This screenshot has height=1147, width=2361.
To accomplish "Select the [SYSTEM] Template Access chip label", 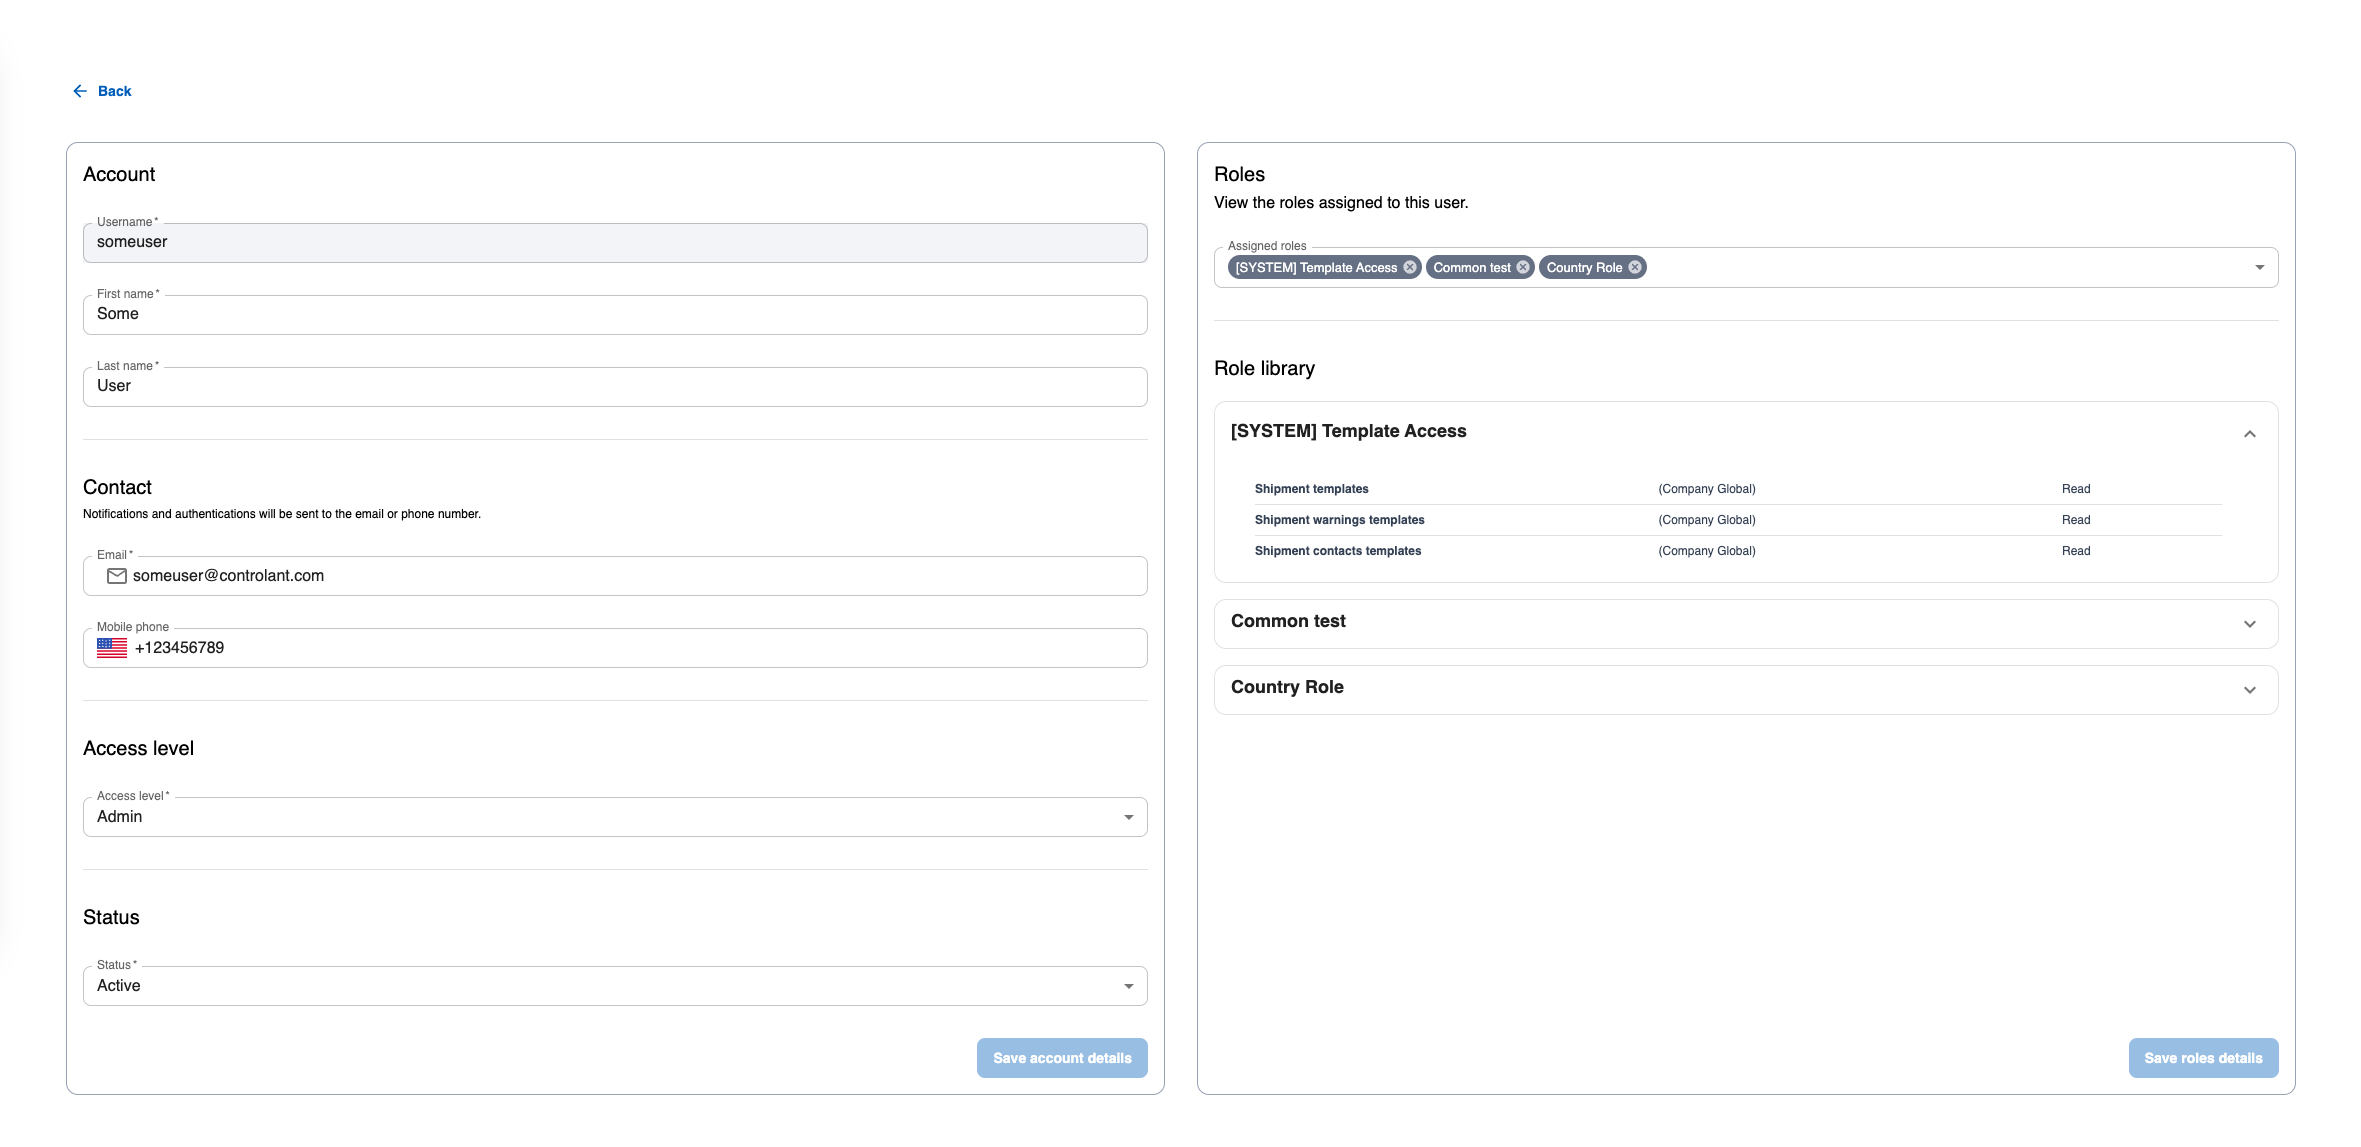I will click(x=1316, y=267).
